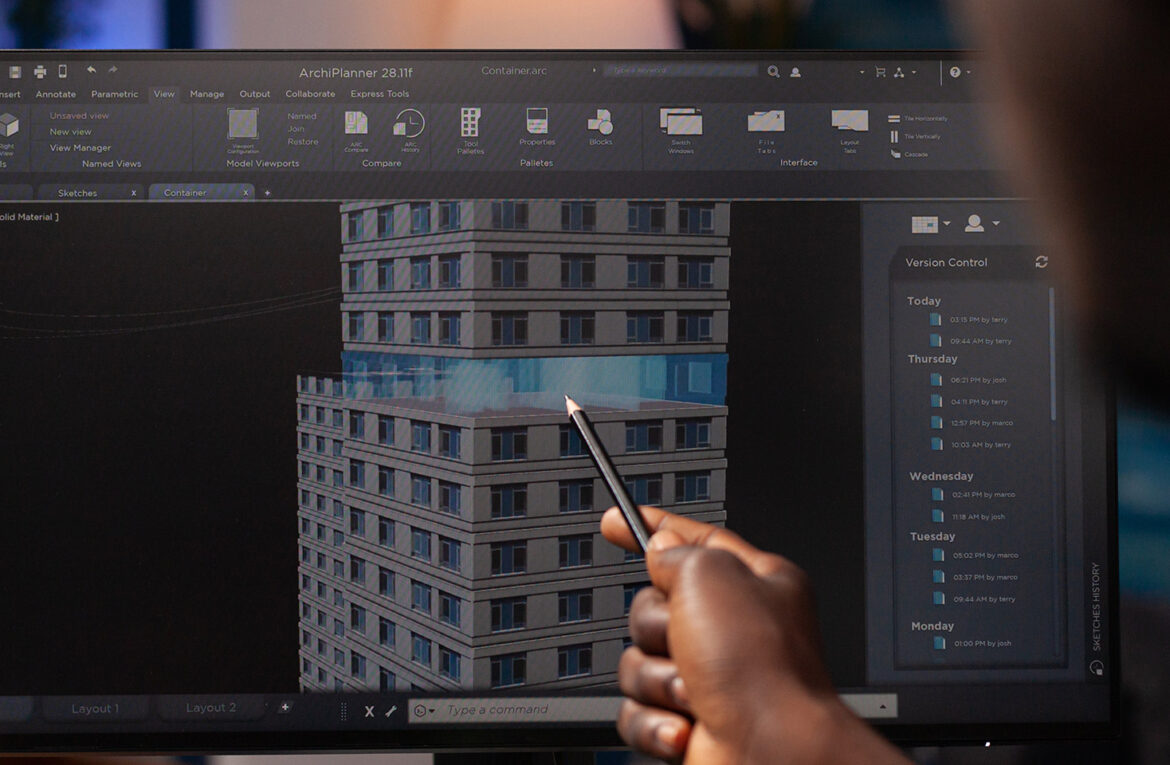
Task: Open command line options dropdown icon
Action: click(x=423, y=711)
